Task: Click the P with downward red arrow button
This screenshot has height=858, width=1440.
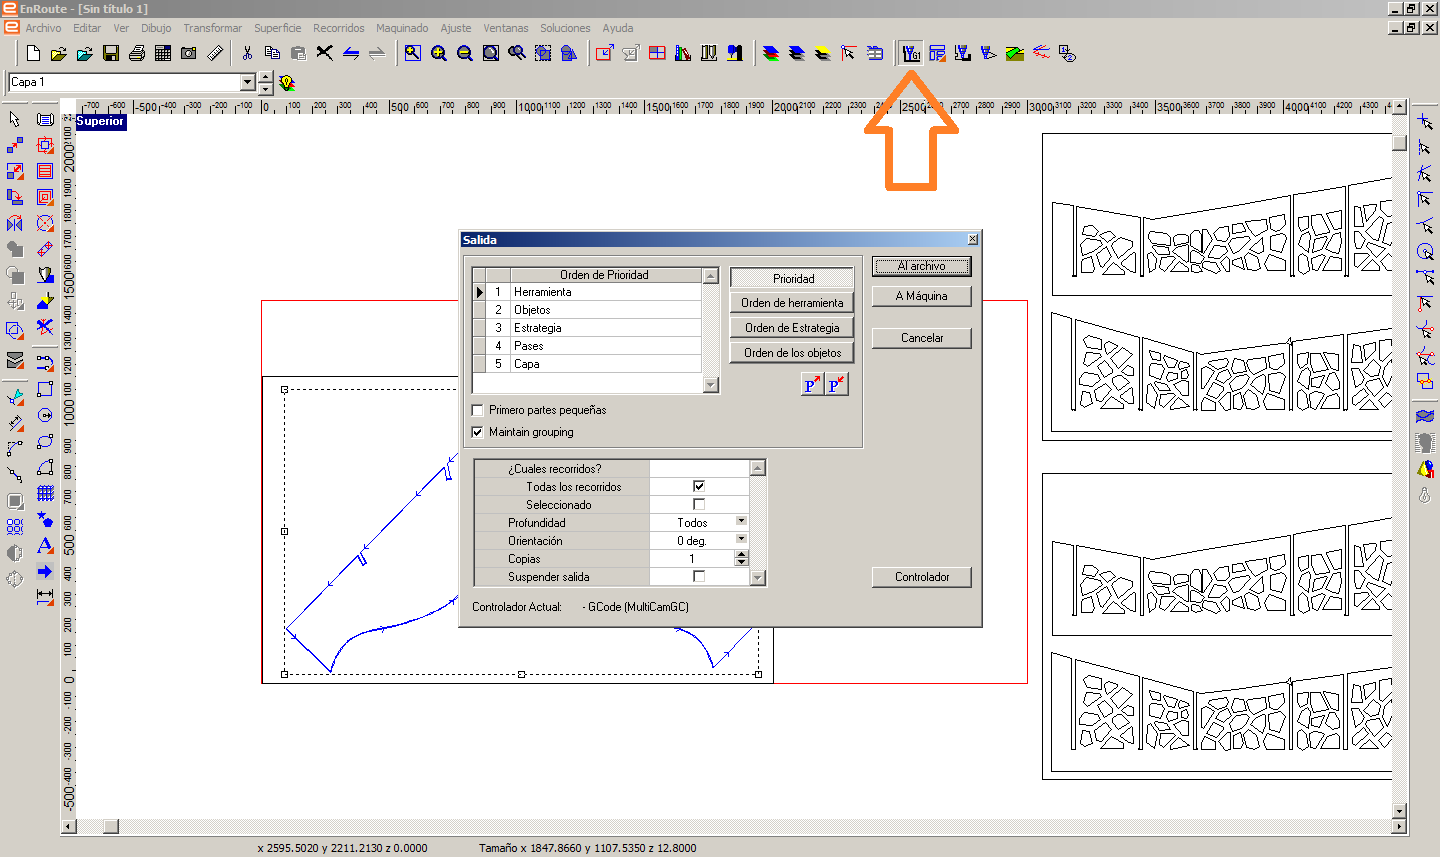Action: (x=837, y=385)
